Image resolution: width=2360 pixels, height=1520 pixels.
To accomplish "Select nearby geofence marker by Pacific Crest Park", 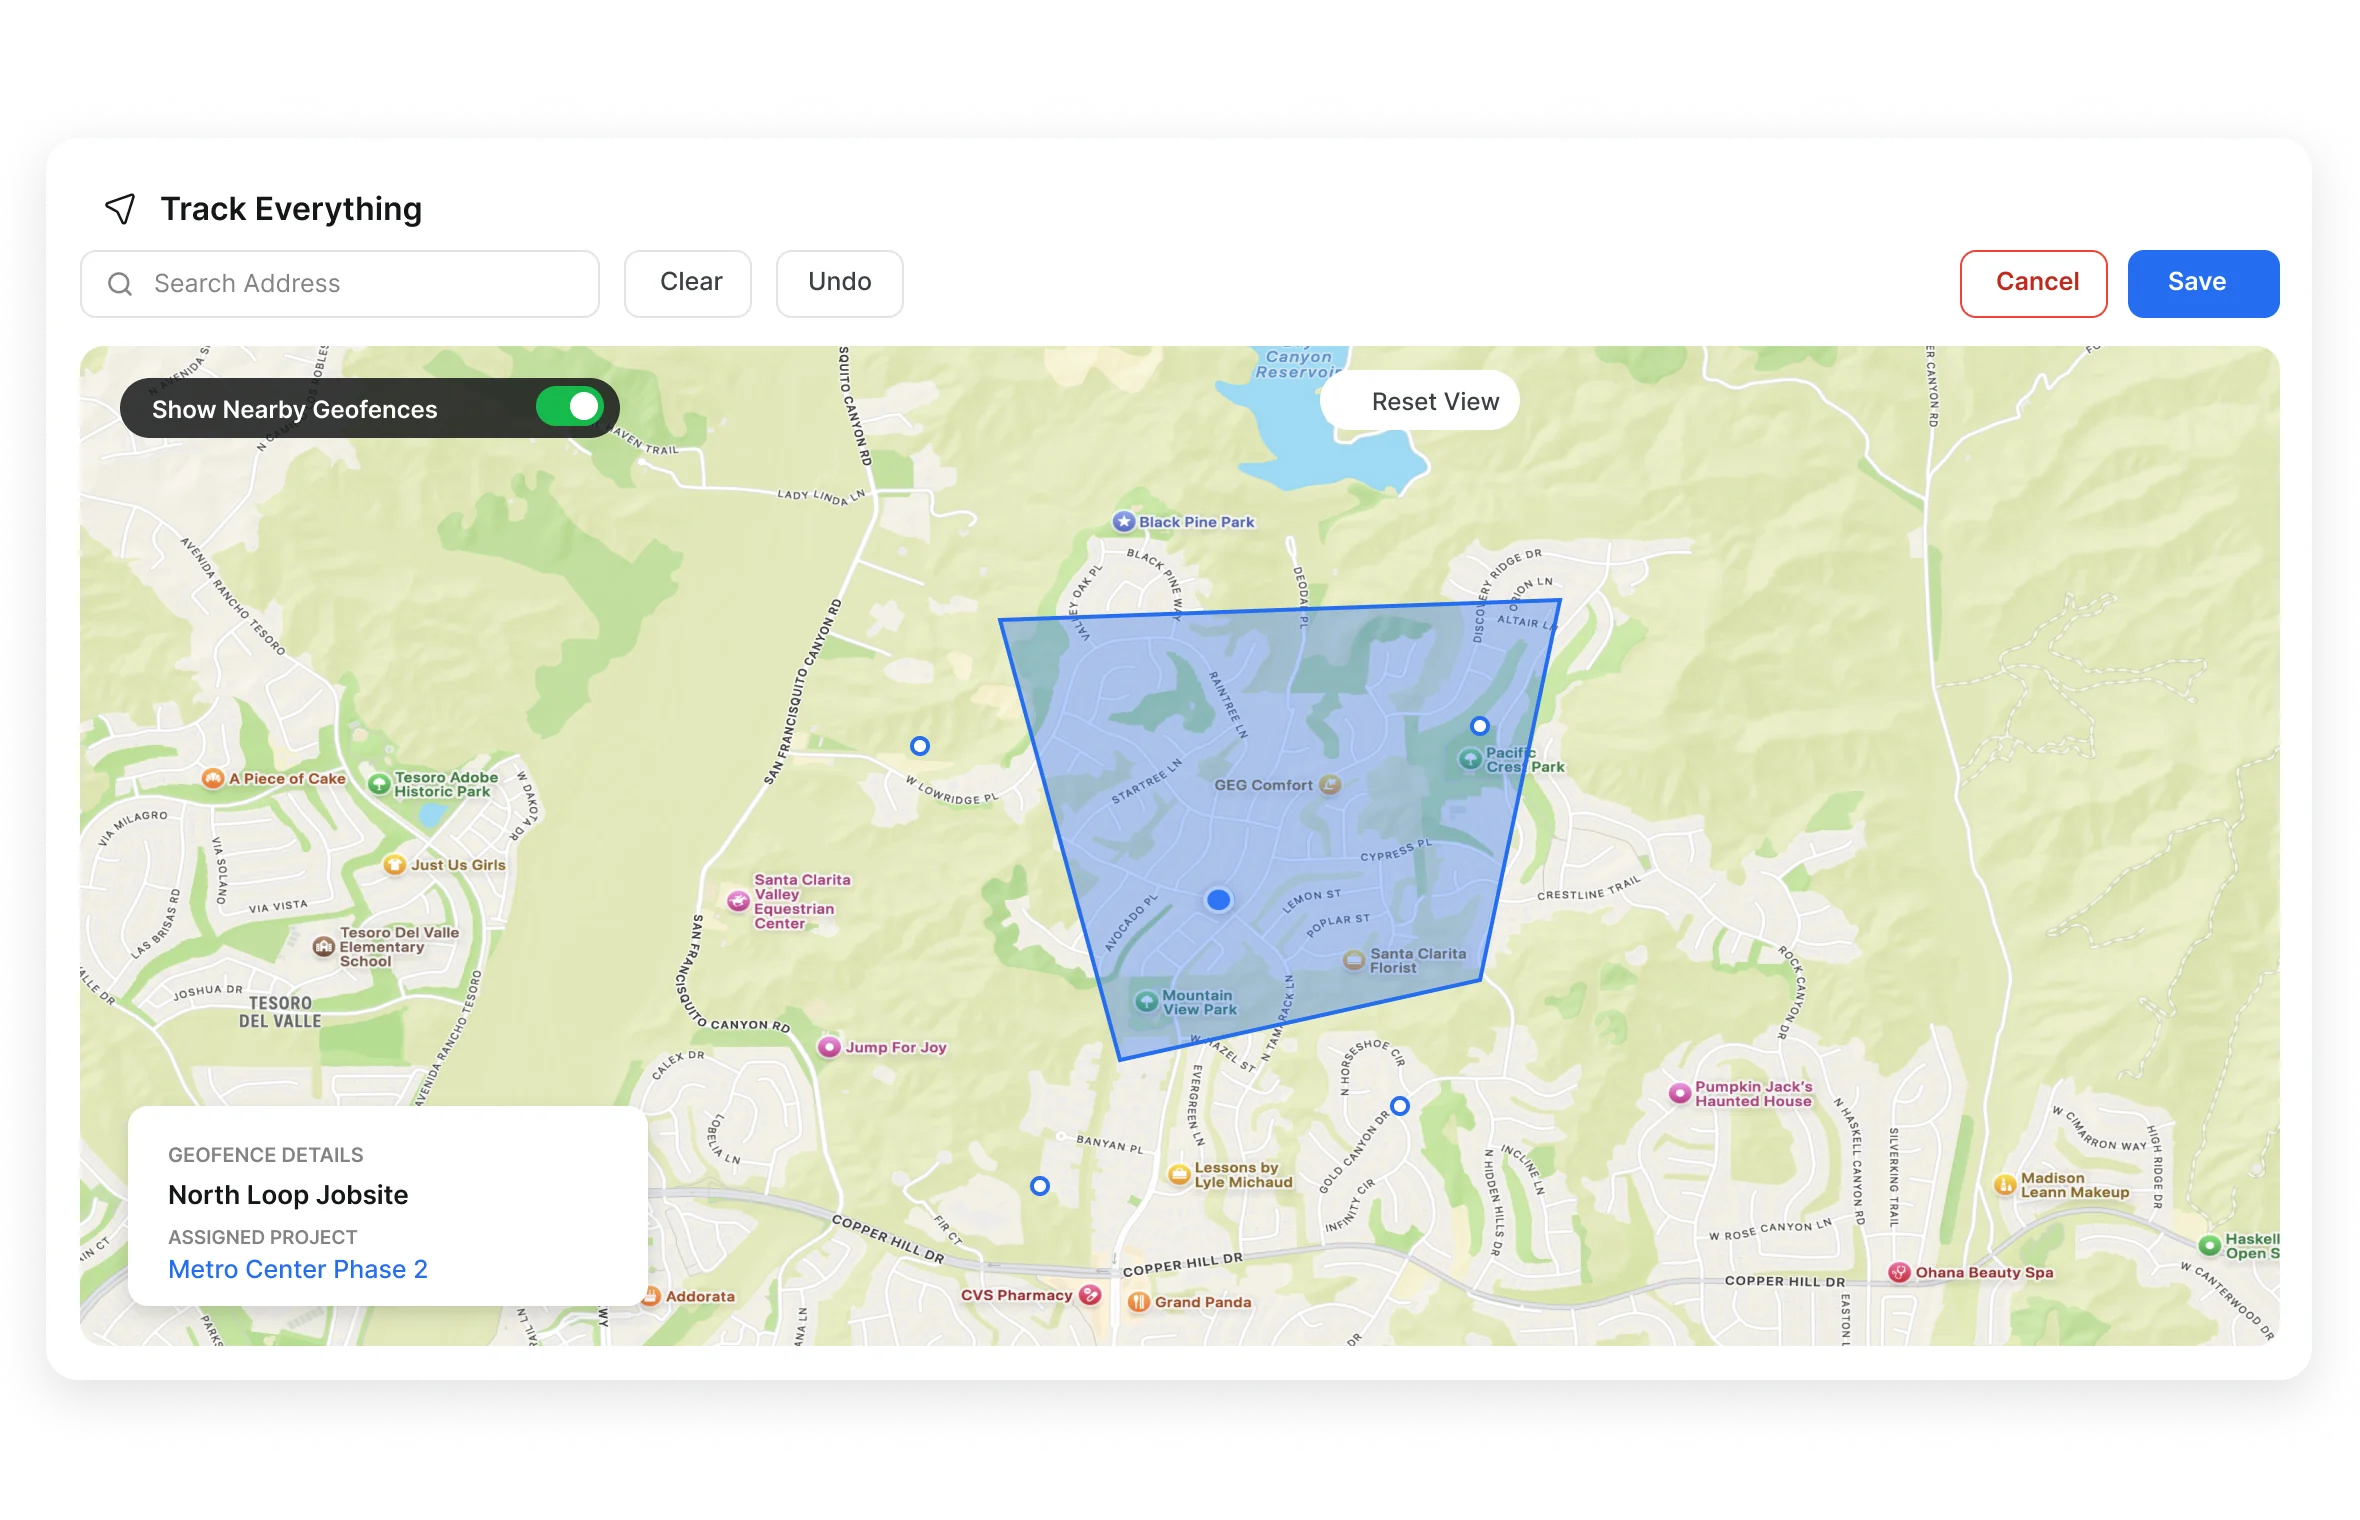I will point(1480,726).
